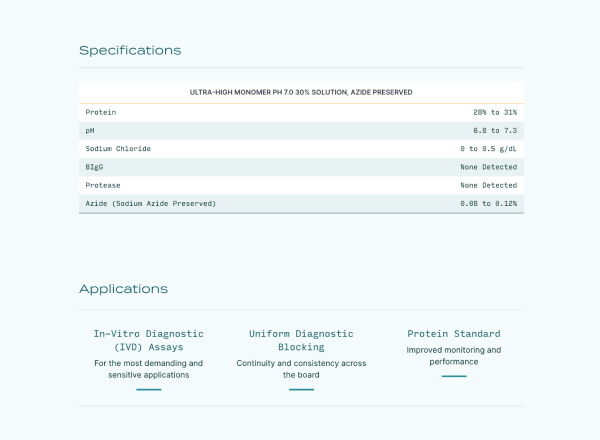The height and width of the screenshot is (440, 600).
Task: Select the 6.8 to 7.3 pH value
Action: pyautogui.click(x=495, y=130)
